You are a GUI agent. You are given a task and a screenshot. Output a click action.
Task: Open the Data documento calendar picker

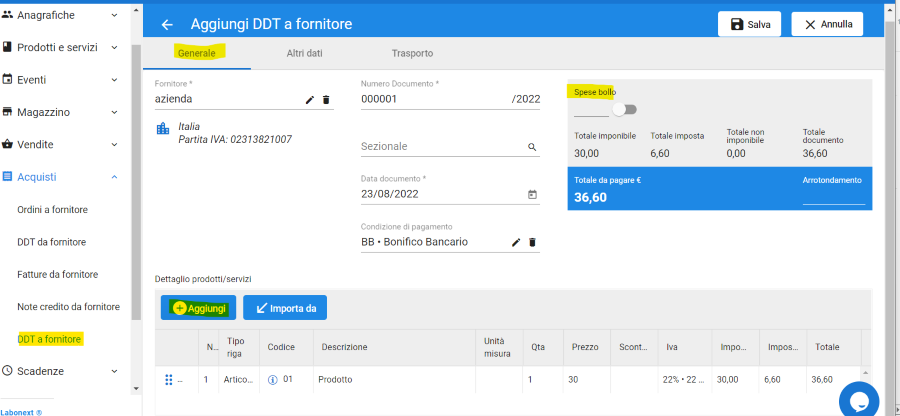pos(532,195)
